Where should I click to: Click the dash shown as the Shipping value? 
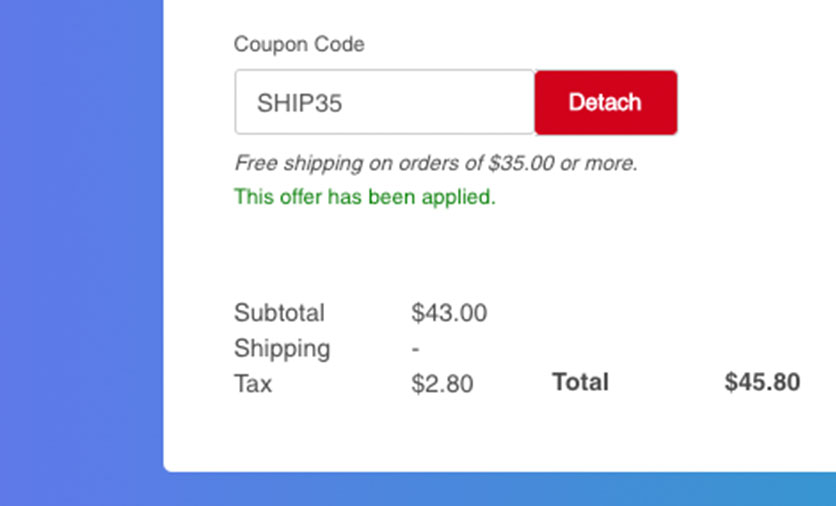(415, 349)
